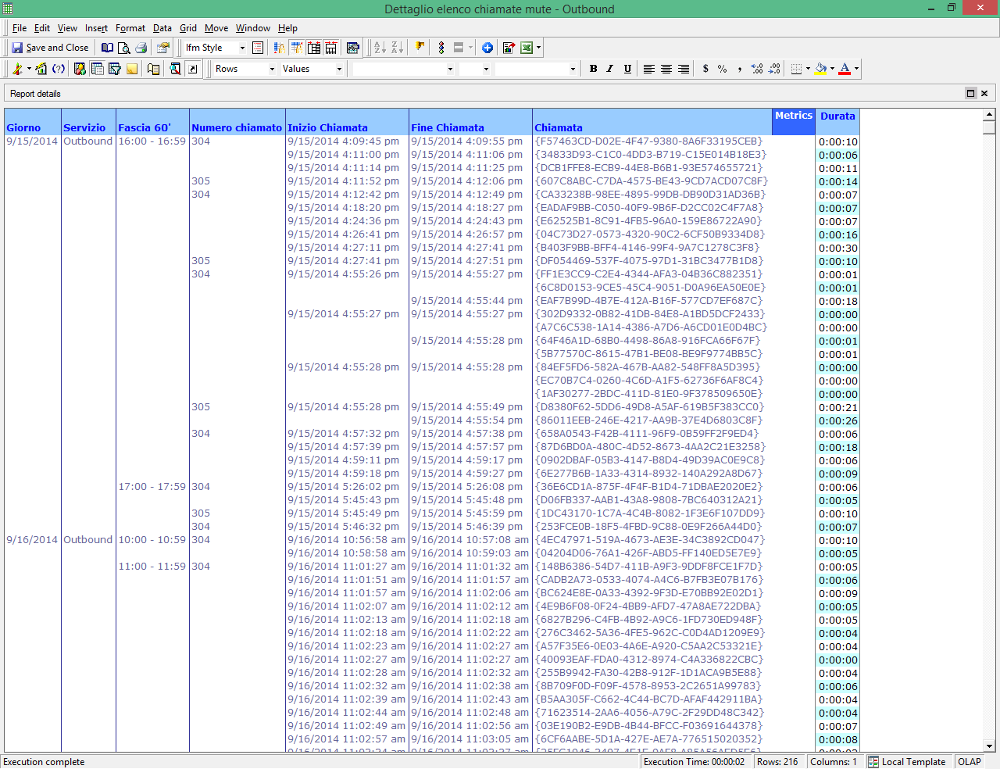Image resolution: width=1000 pixels, height=769 pixels.
Task: Click the view filter funnel grid icon
Action: pos(115,69)
